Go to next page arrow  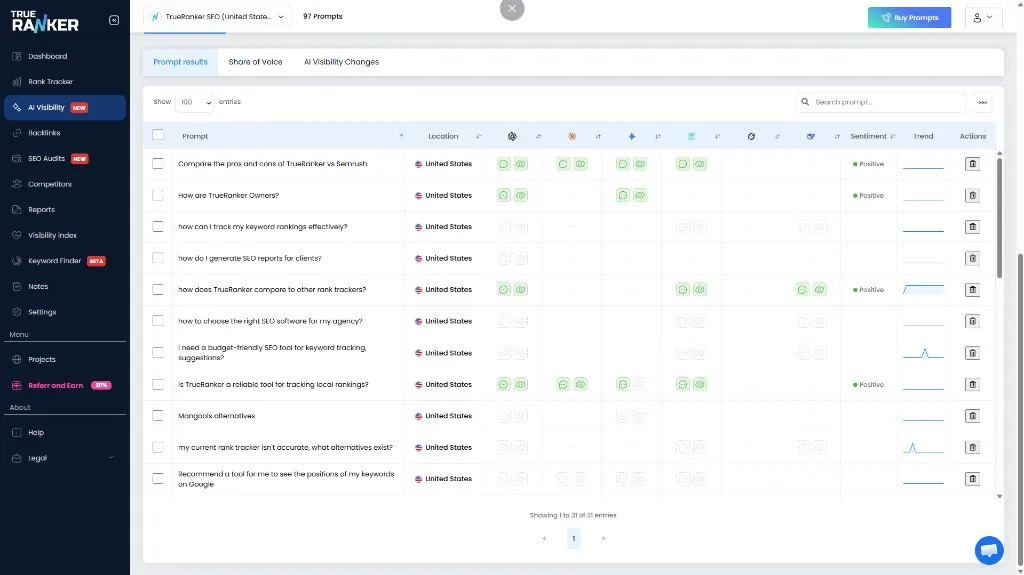603,538
